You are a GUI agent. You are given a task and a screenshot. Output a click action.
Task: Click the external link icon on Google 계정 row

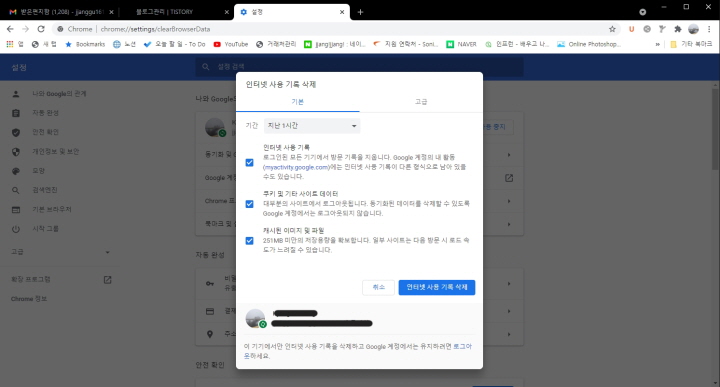509,178
